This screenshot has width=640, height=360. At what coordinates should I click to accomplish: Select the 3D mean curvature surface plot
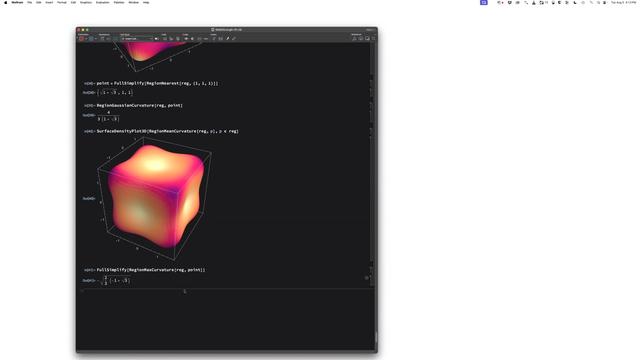click(154, 199)
